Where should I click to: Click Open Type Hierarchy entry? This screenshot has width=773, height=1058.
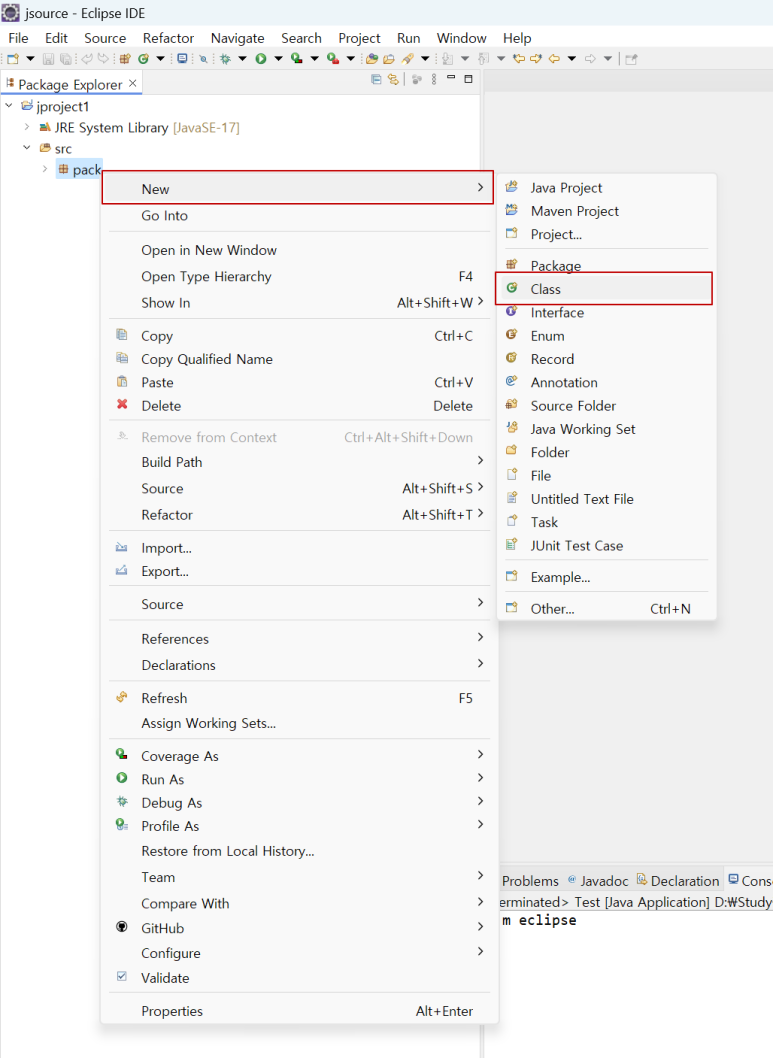click(299, 276)
